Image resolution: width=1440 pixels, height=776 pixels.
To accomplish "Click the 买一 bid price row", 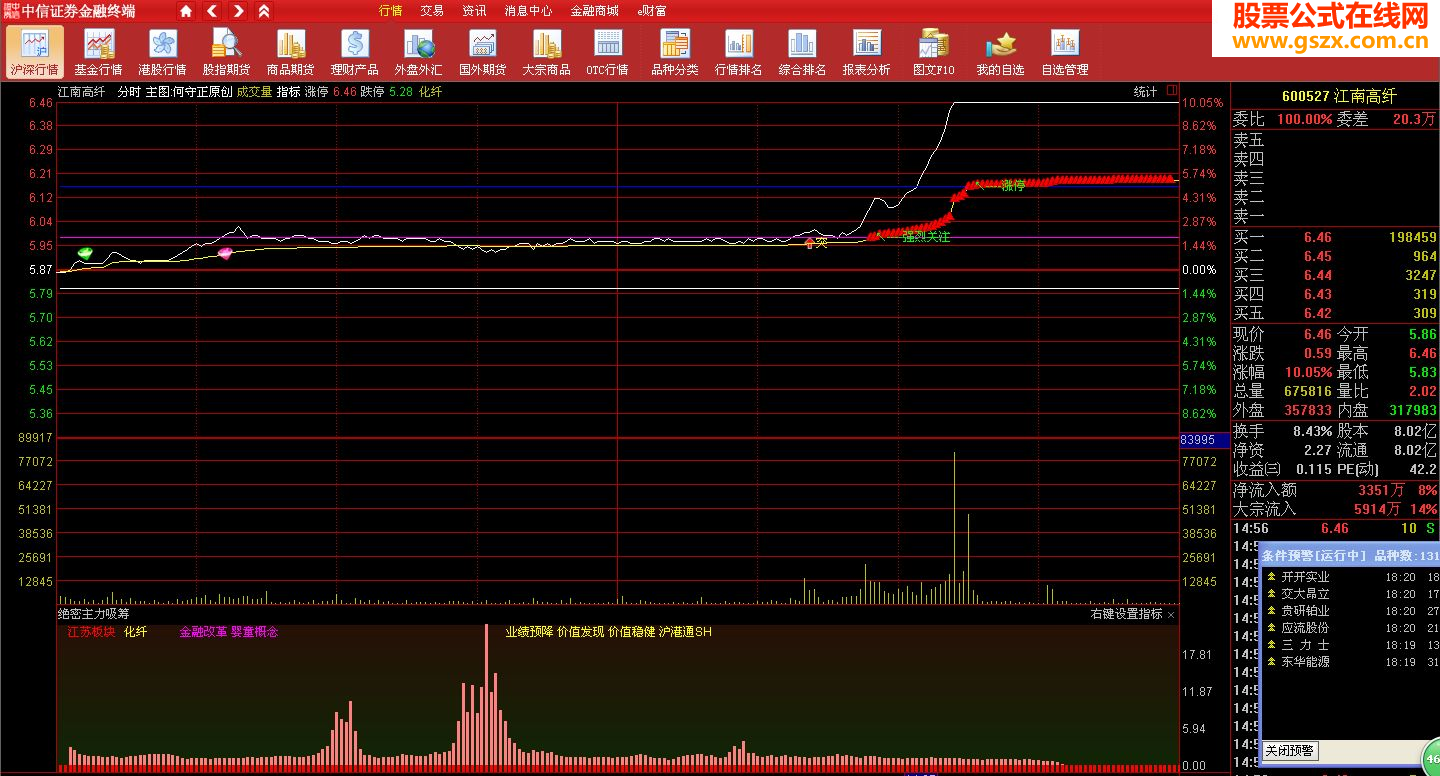I will [x=1335, y=238].
